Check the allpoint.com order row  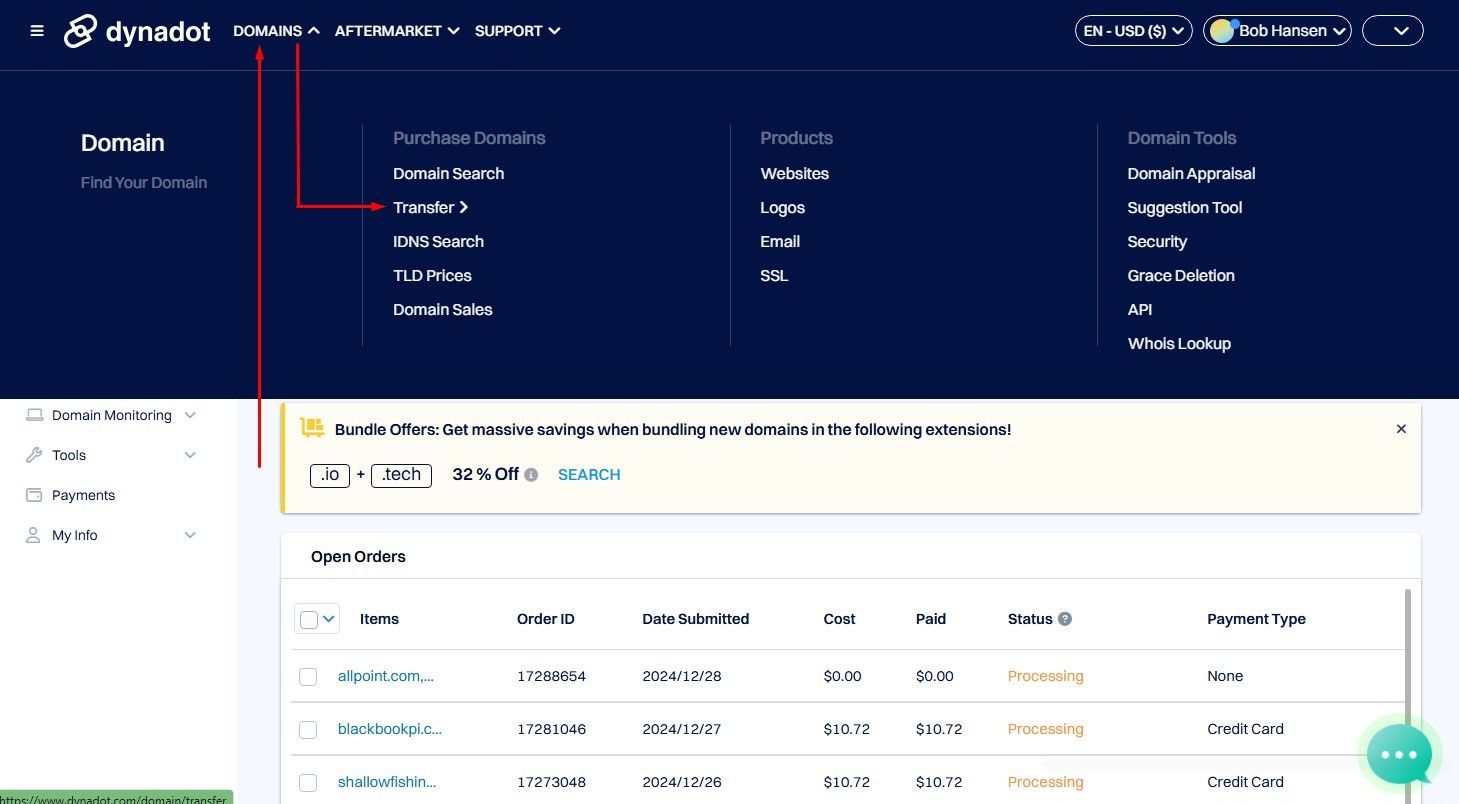coord(308,677)
